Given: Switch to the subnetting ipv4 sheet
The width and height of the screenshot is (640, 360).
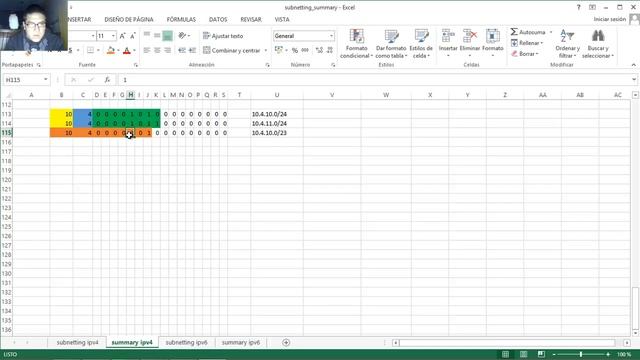Looking at the screenshot, I should click(78, 342).
